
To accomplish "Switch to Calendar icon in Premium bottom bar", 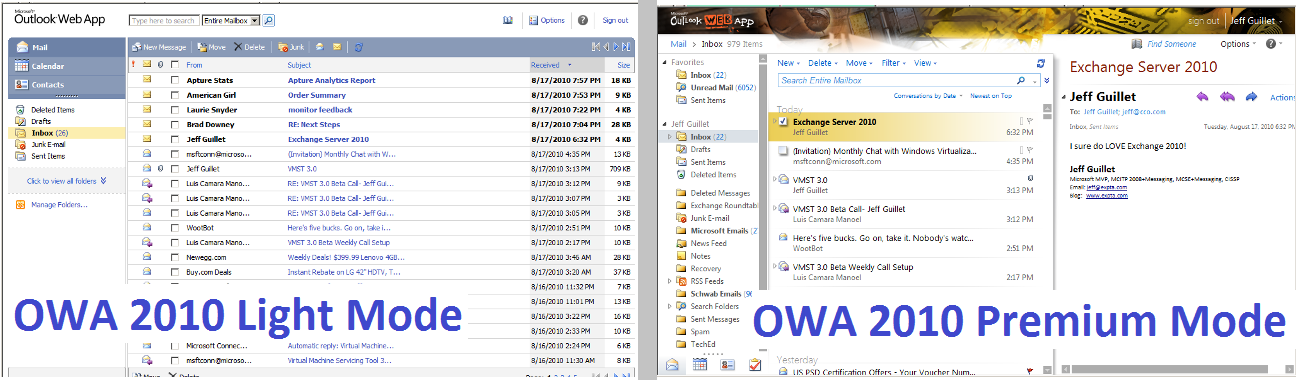I will click(x=700, y=365).
